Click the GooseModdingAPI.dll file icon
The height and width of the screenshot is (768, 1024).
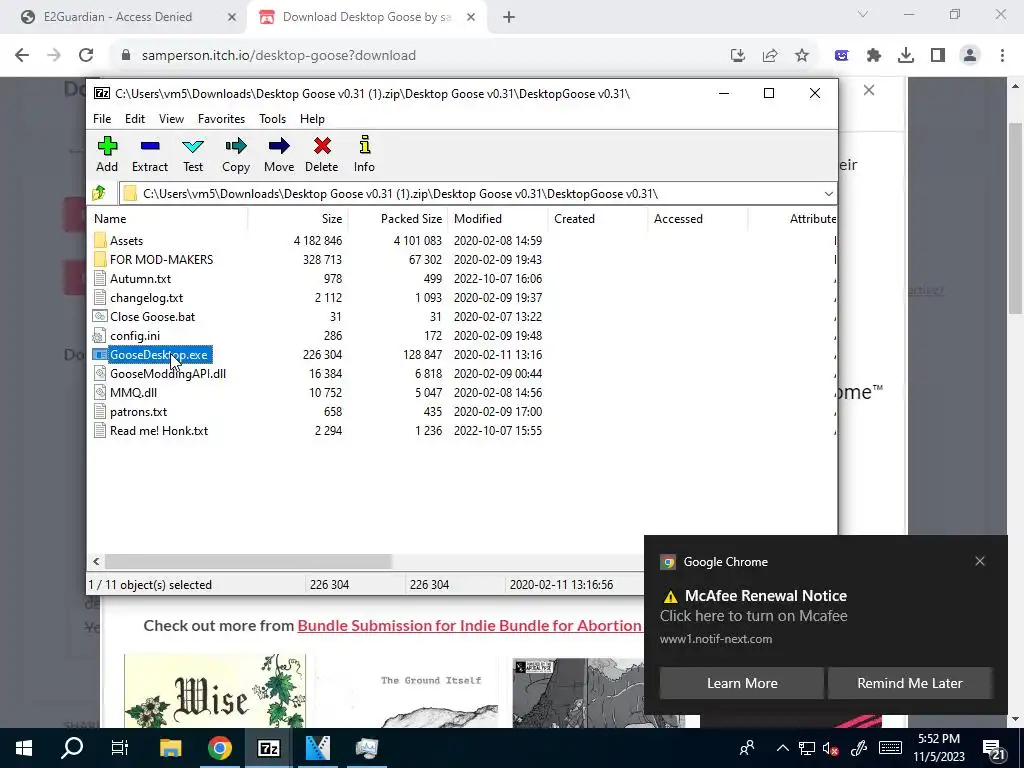[100, 373]
